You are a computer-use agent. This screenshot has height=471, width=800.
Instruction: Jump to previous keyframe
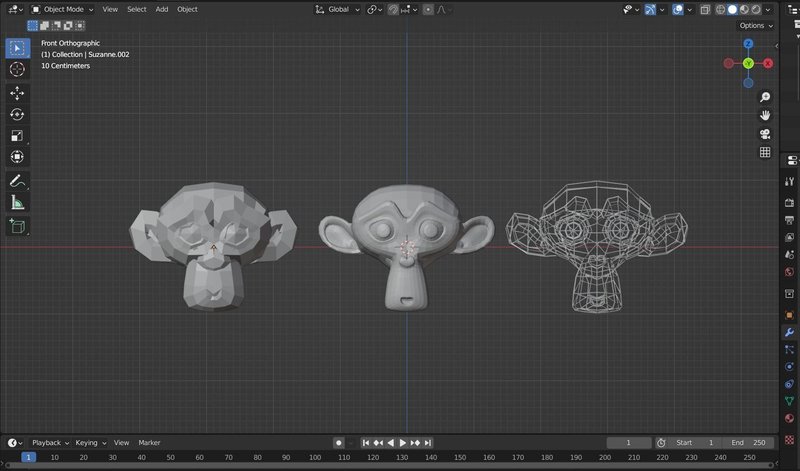tap(378, 443)
